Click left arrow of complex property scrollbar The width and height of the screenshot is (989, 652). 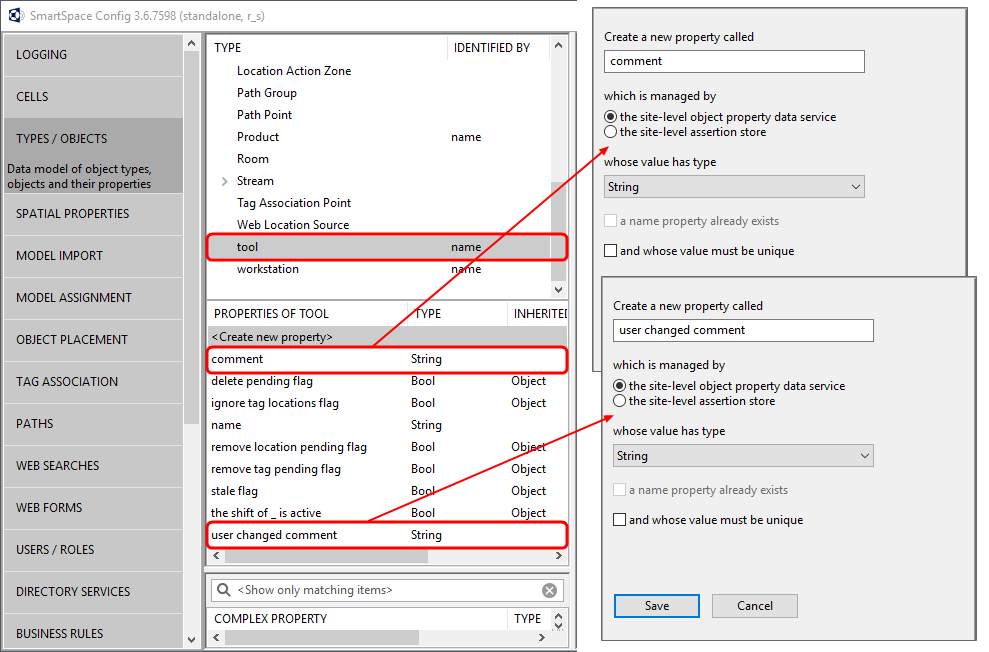click(x=216, y=637)
